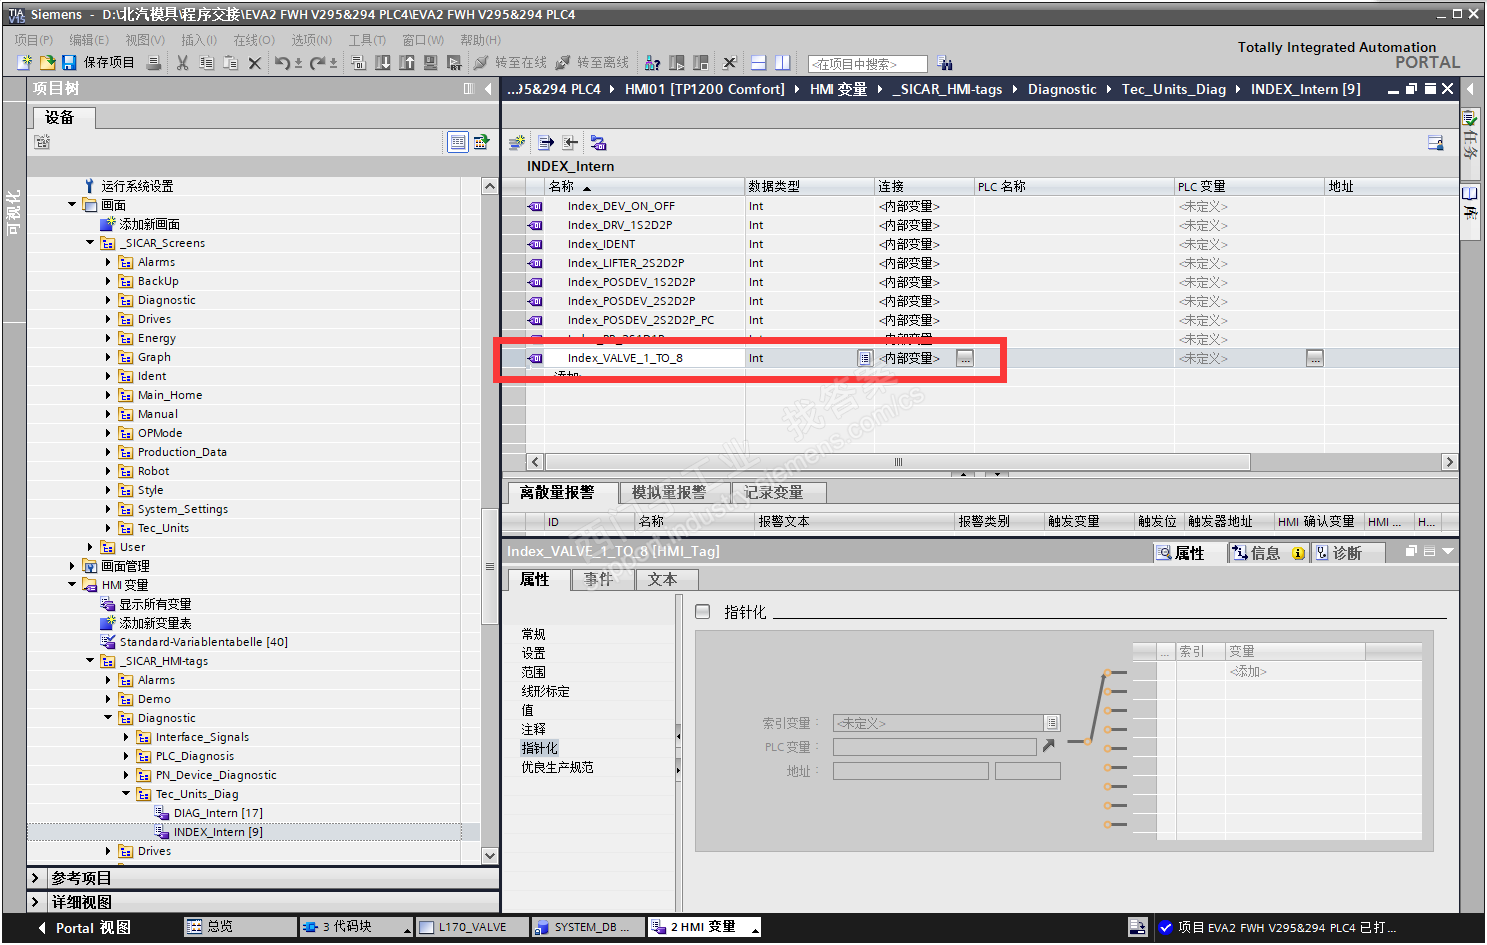This screenshot has height=945, width=1487.
Task: Expand the Tec_Units screens folder
Action: pos(108,528)
